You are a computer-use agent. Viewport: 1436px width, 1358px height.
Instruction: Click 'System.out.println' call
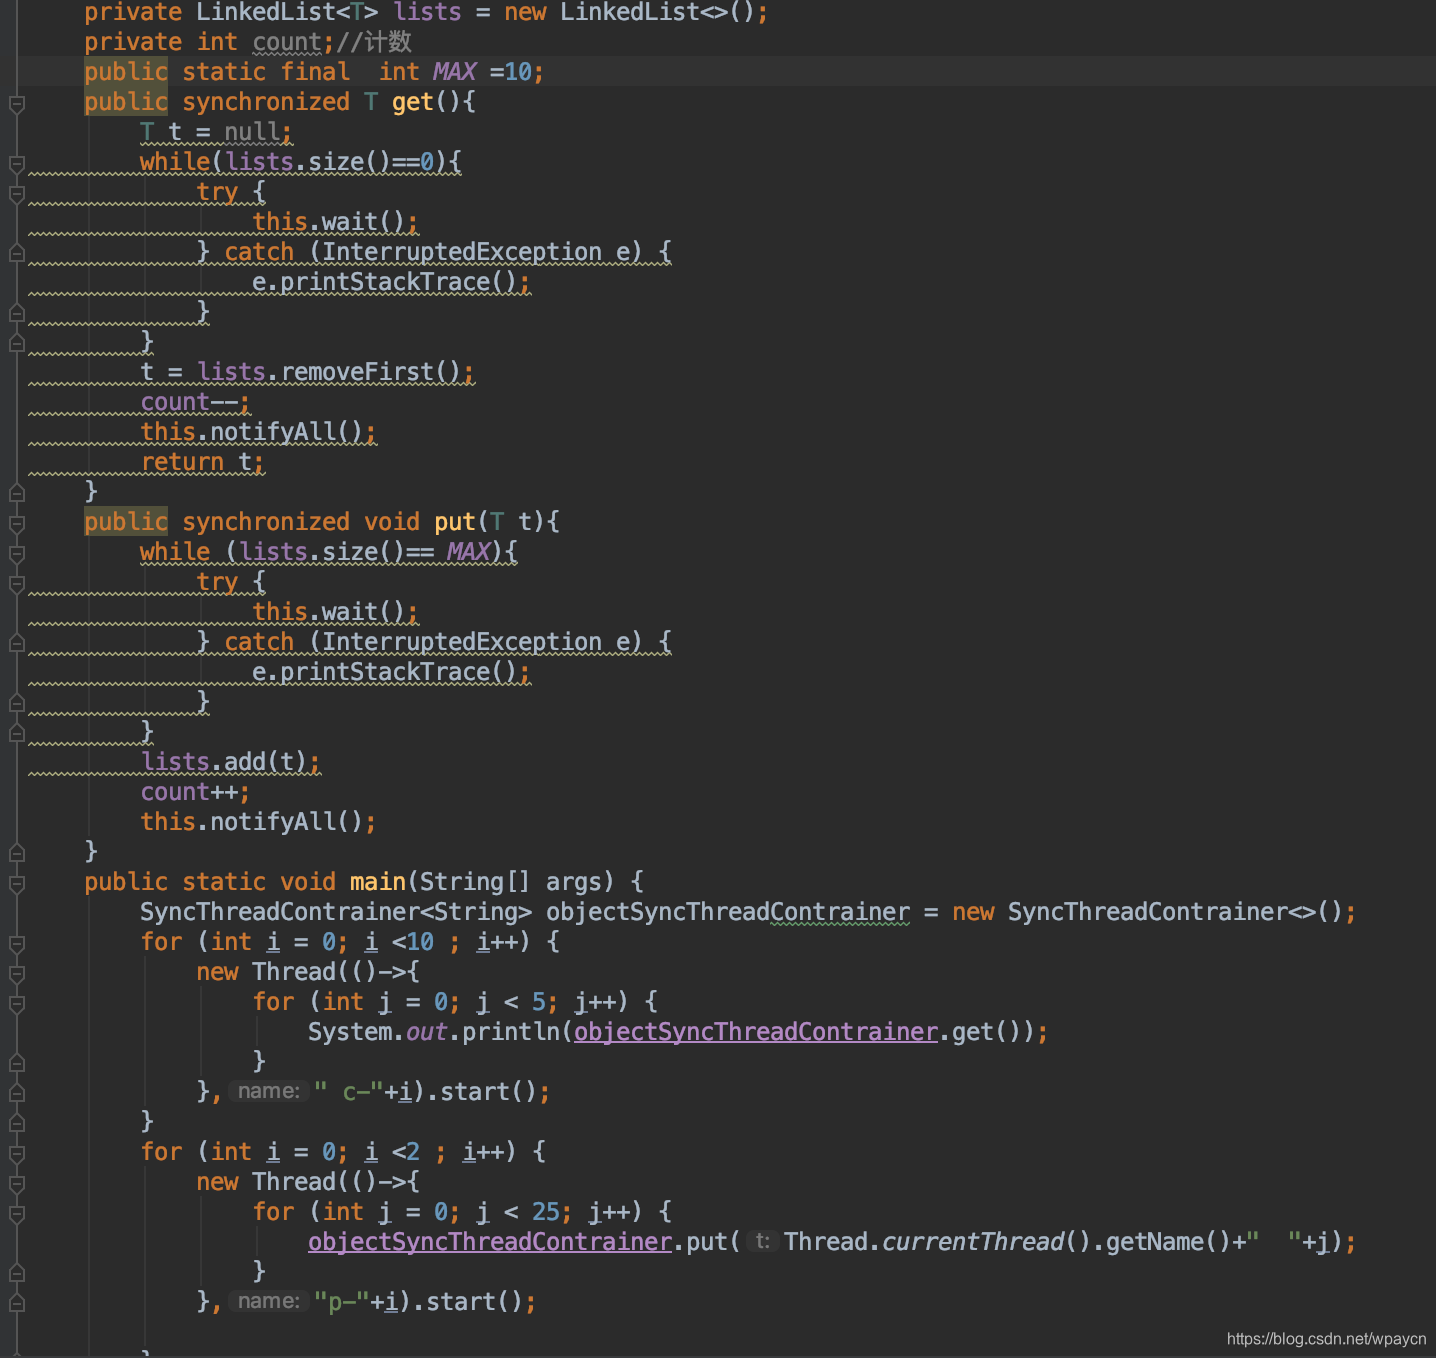[x=433, y=1032]
